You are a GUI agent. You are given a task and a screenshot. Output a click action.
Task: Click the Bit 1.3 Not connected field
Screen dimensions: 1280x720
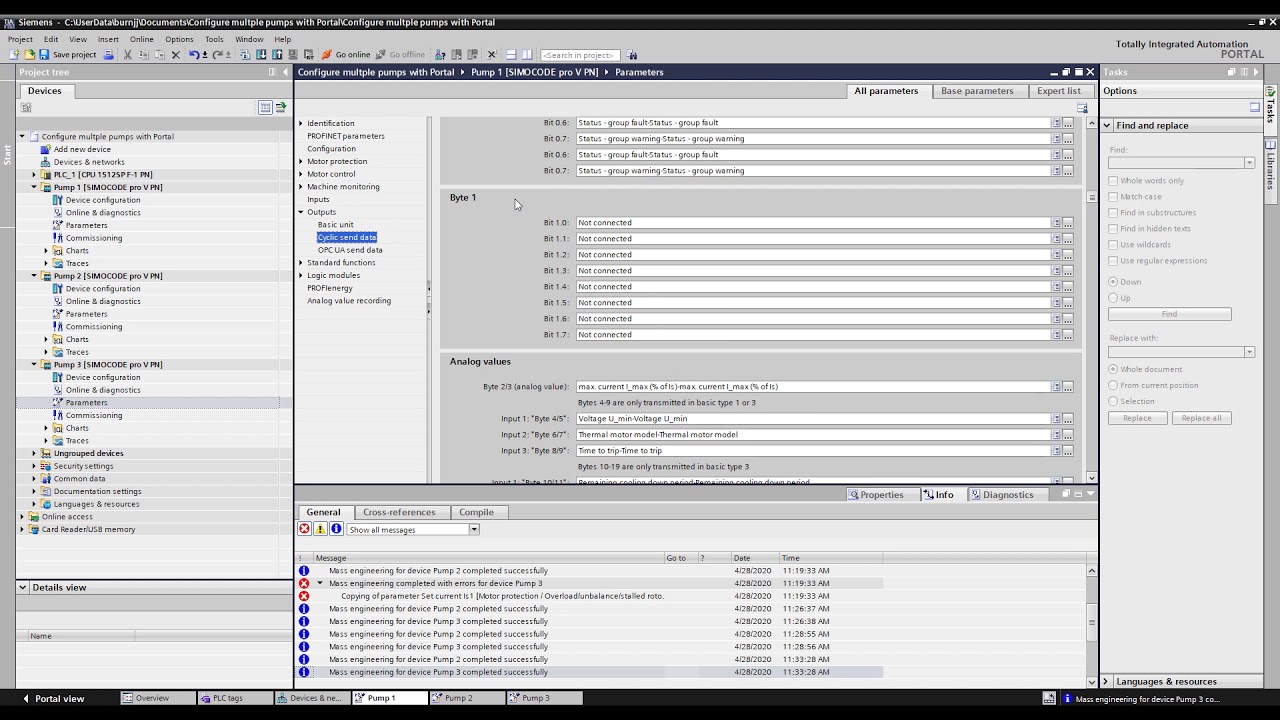pyautogui.click(x=812, y=271)
